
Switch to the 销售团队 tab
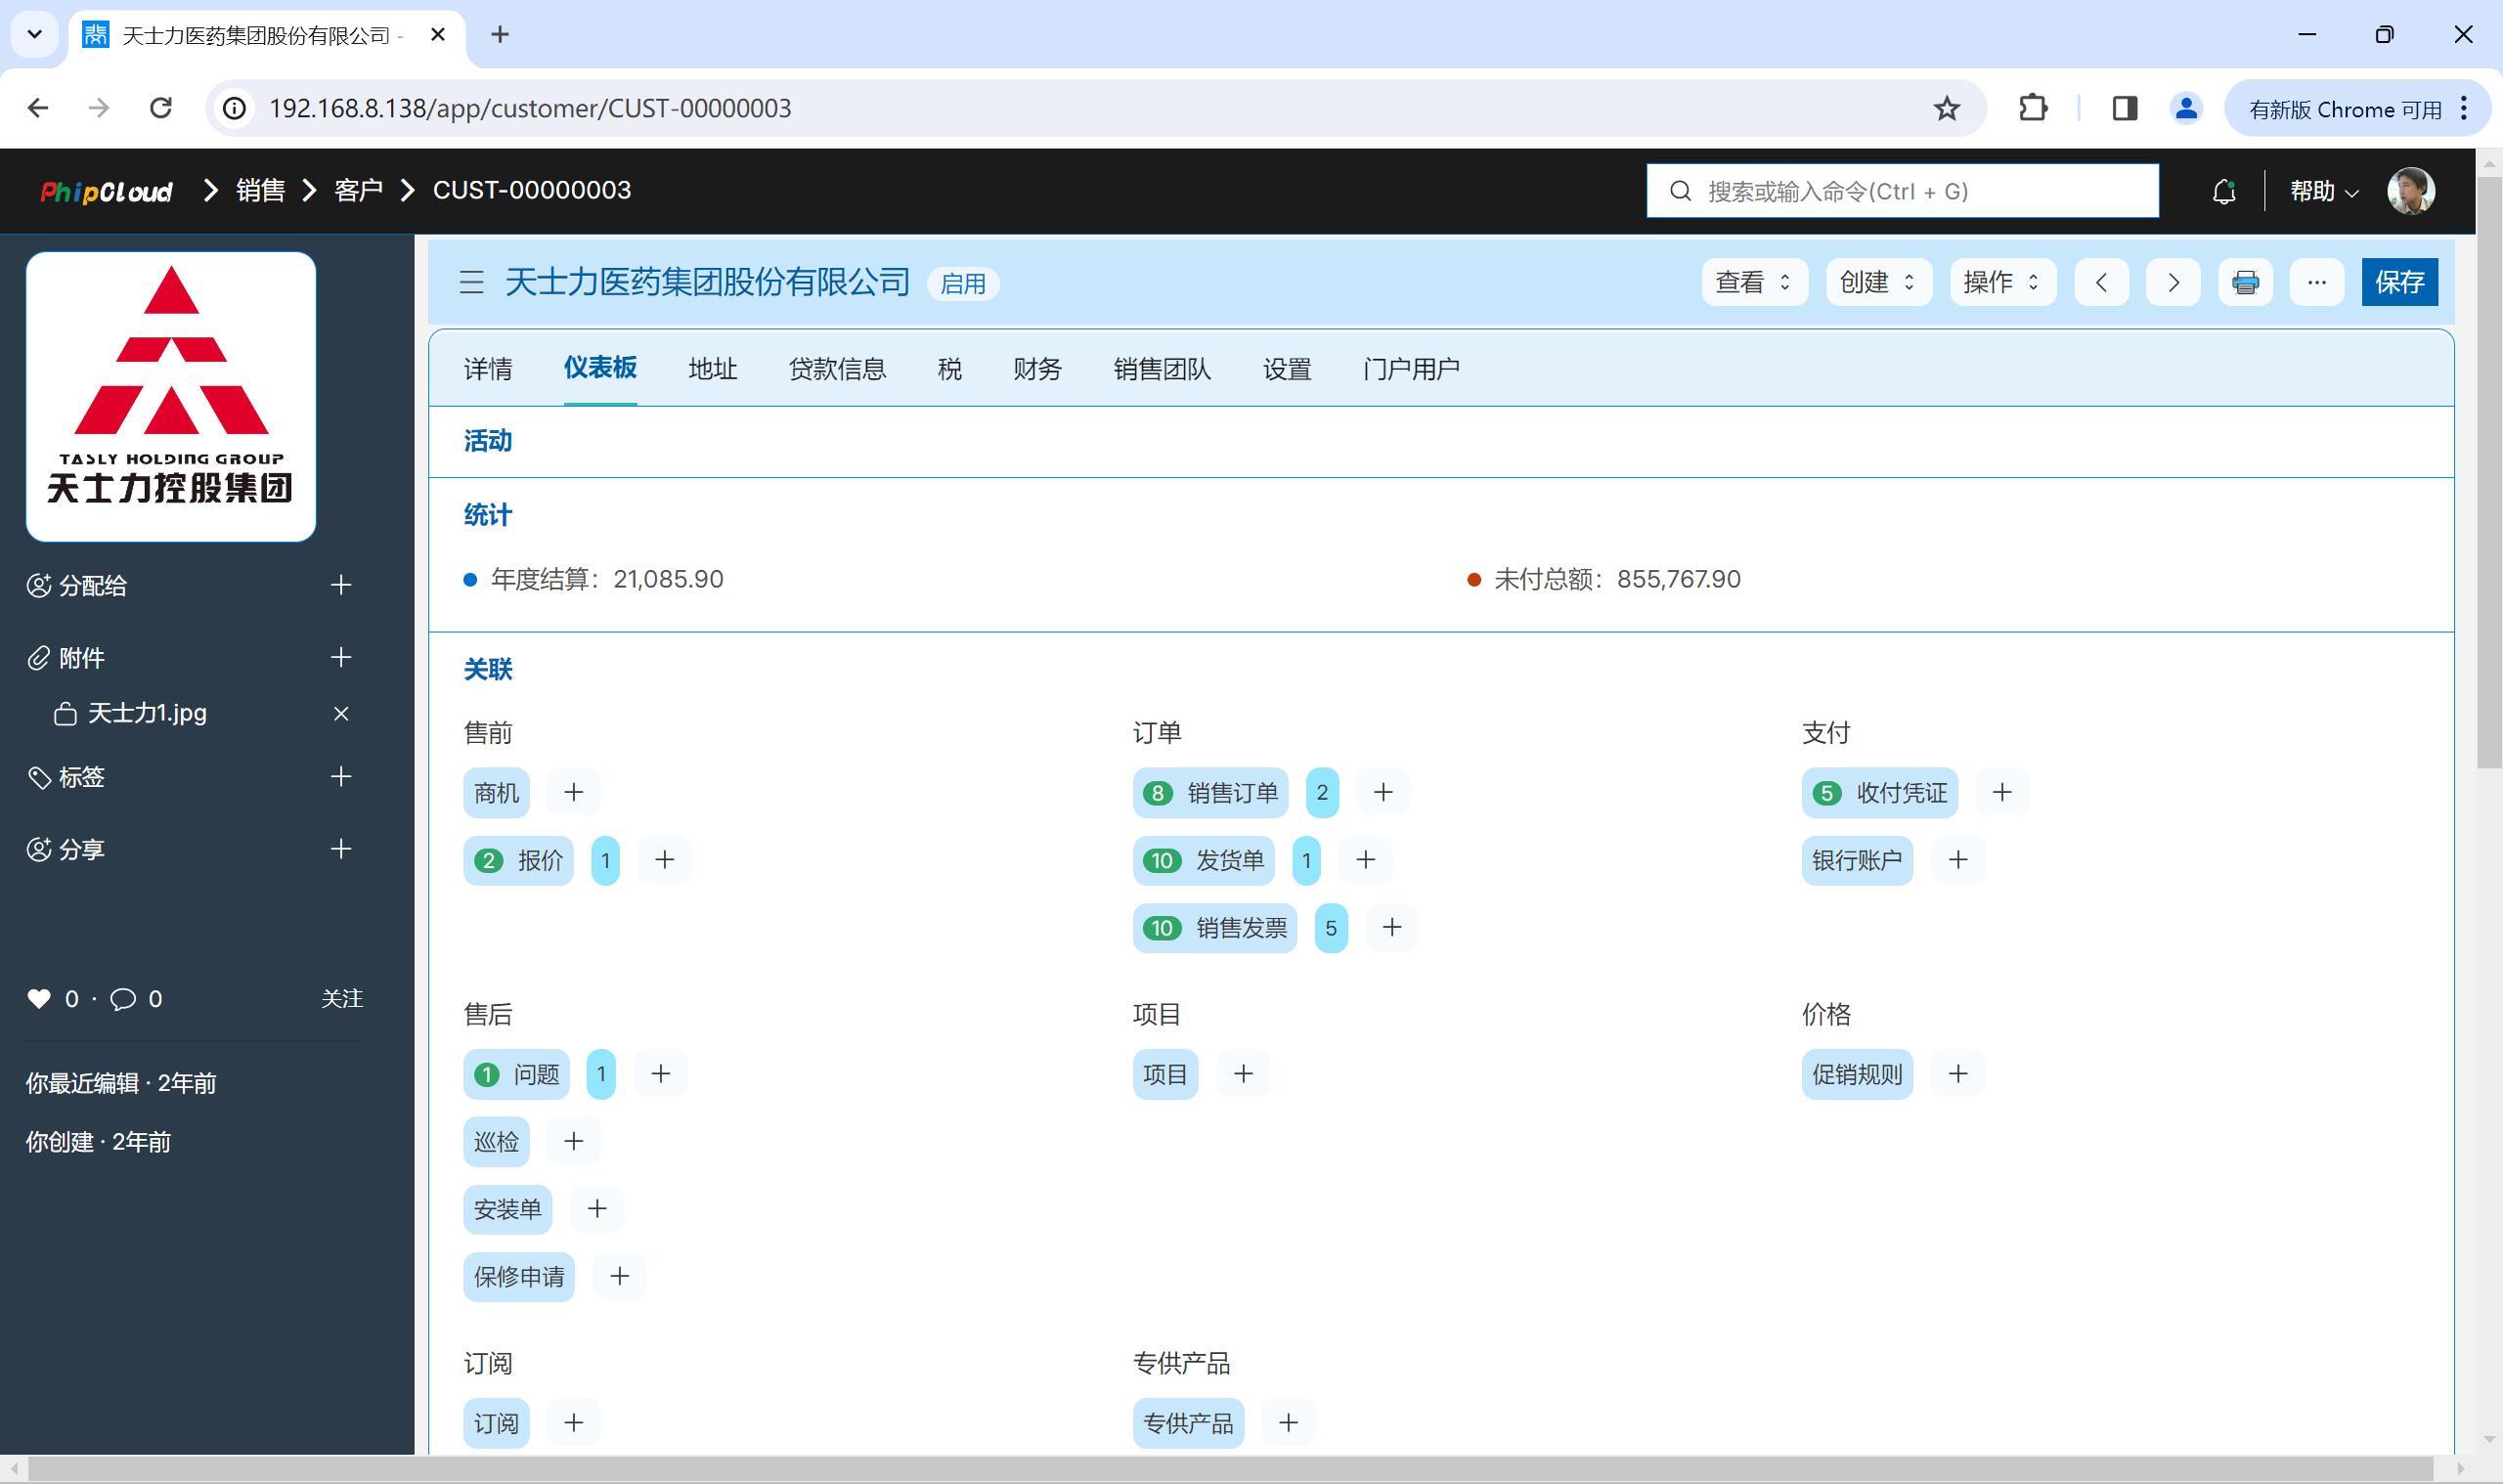point(1161,369)
